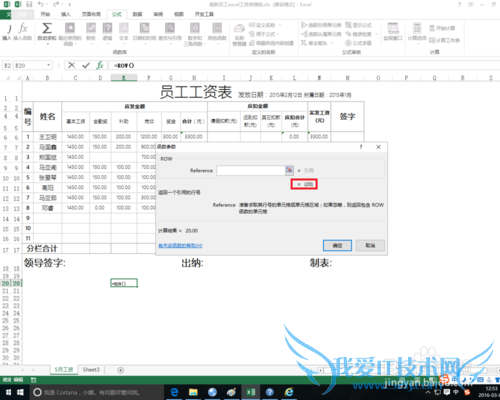
Task: Click the Redo arrow icon
Action: [56, 4]
